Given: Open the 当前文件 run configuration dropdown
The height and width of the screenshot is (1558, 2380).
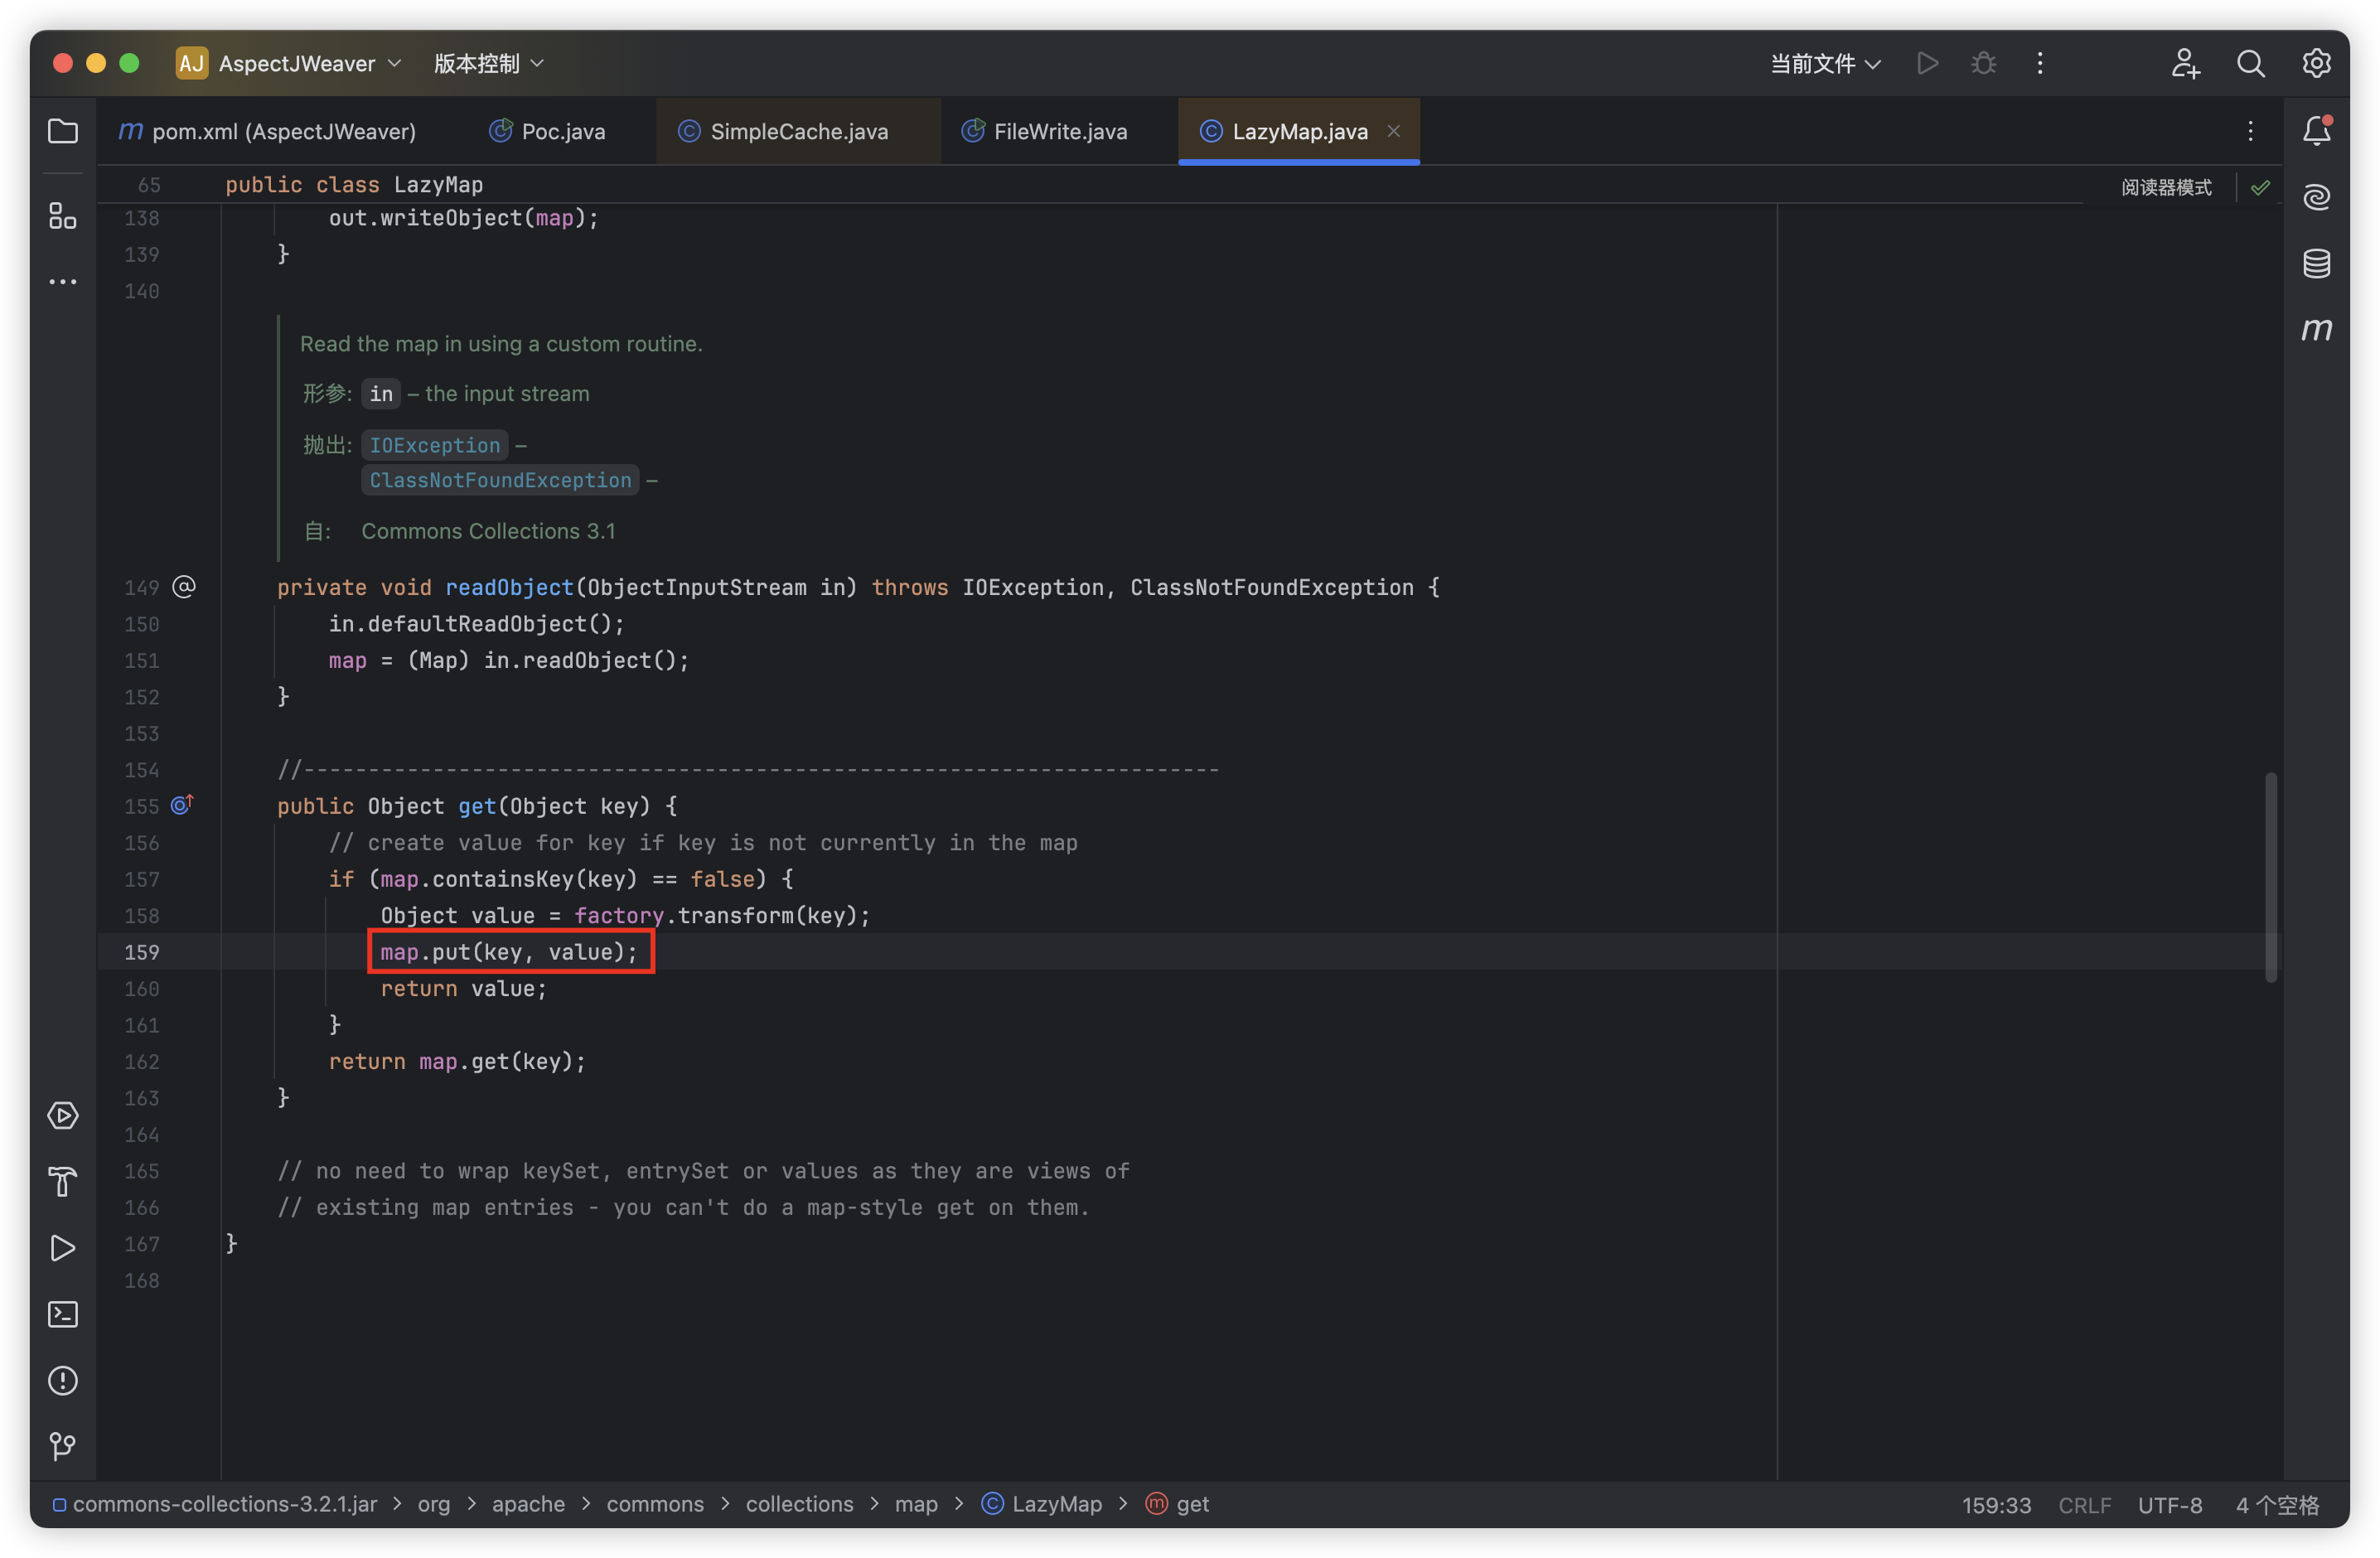Looking at the screenshot, I should [x=1825, y=63].
